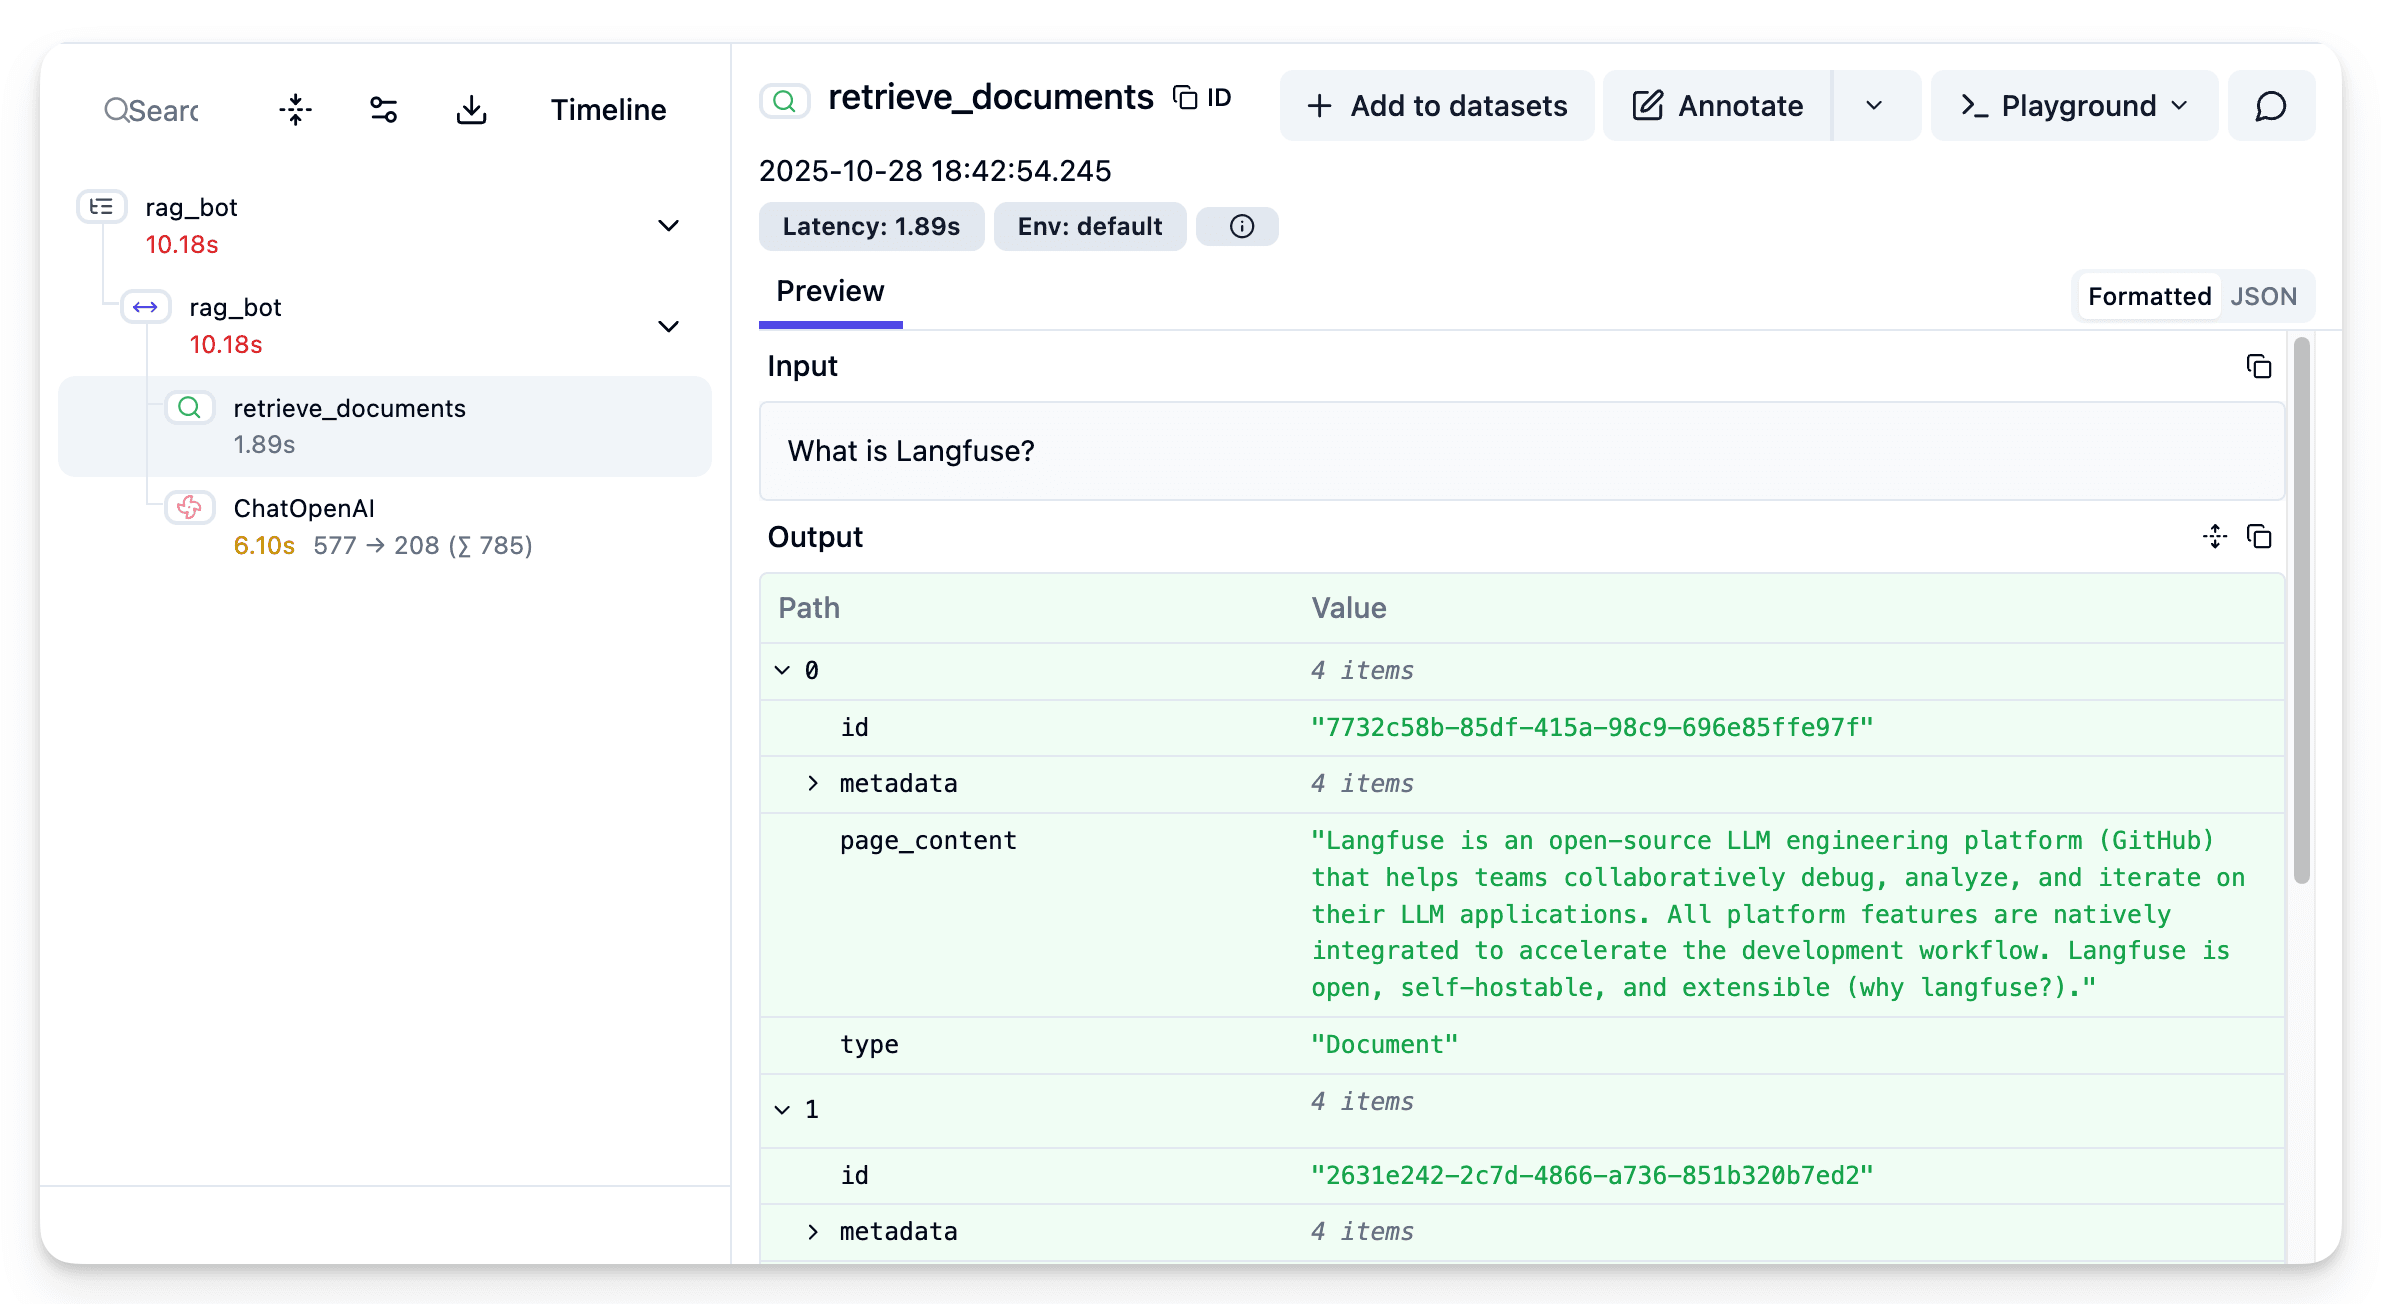Viewport: 2382px width, 1304px height.
Task: Expand the metadata row of document 0
Action: pos(812,783)
